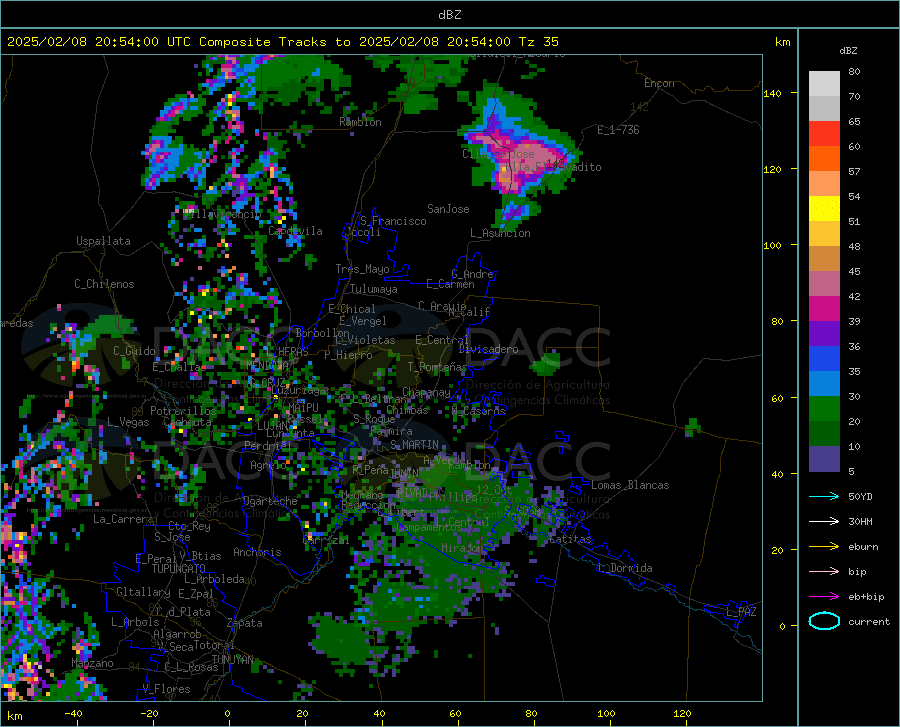Click the SanJose map label
This screenshot has width=900, height=727.
(x=448, y=209)
